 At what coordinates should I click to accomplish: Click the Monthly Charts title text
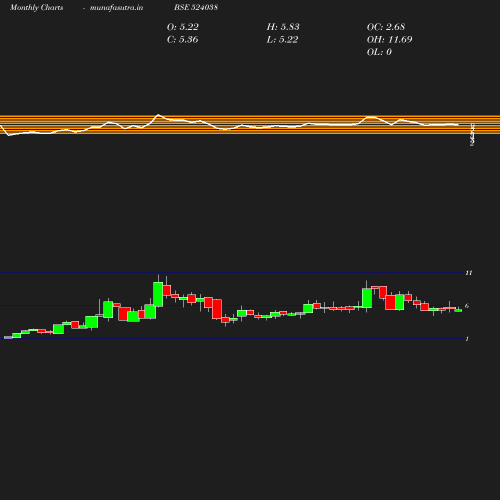point(36,8)
